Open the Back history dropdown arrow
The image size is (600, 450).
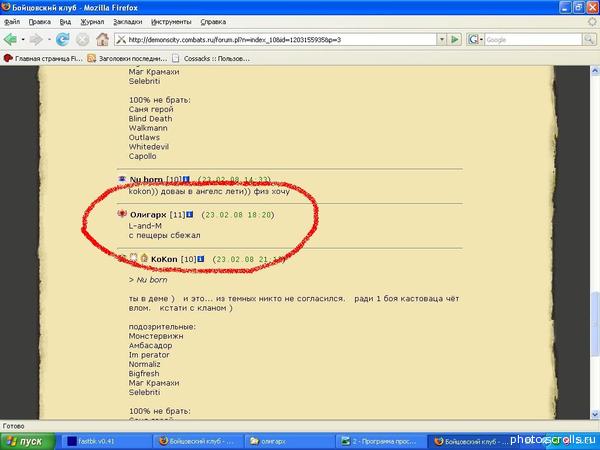[x=23, y=39]
